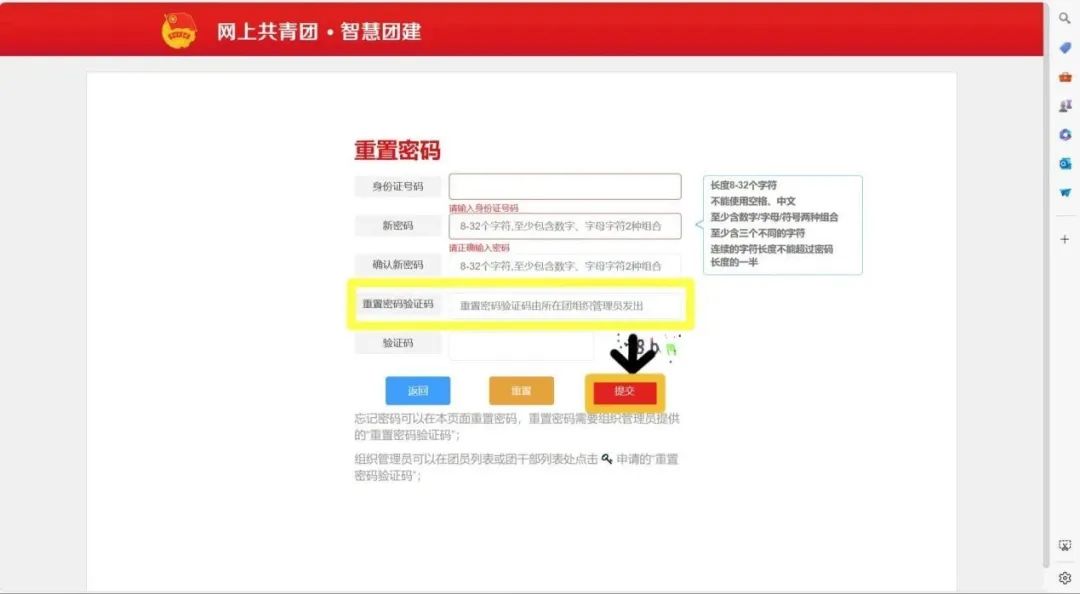The width and height of the screenshot is (1080, 594).
Task: Focus the 确认新密码 input field
Action: click(x=565, y=265)
